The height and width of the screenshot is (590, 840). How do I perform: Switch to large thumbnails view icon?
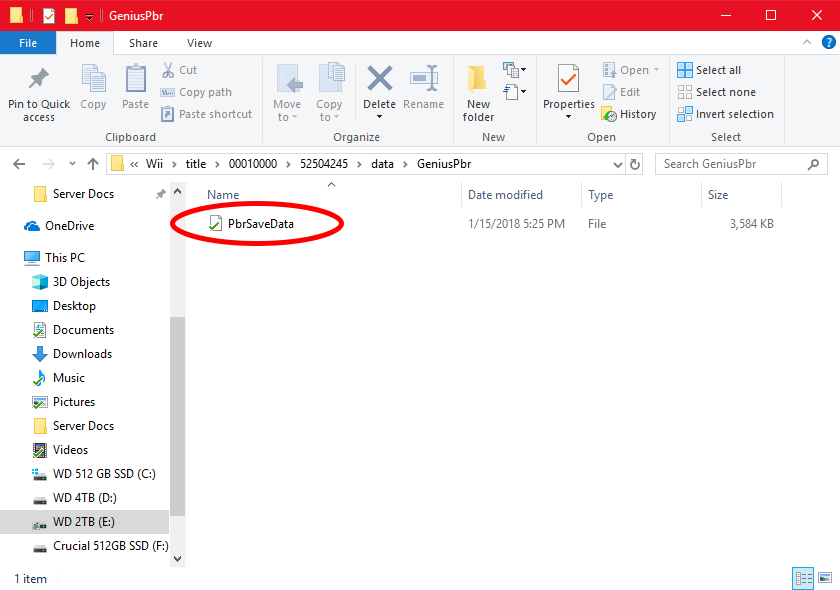(x=825, y=577)
